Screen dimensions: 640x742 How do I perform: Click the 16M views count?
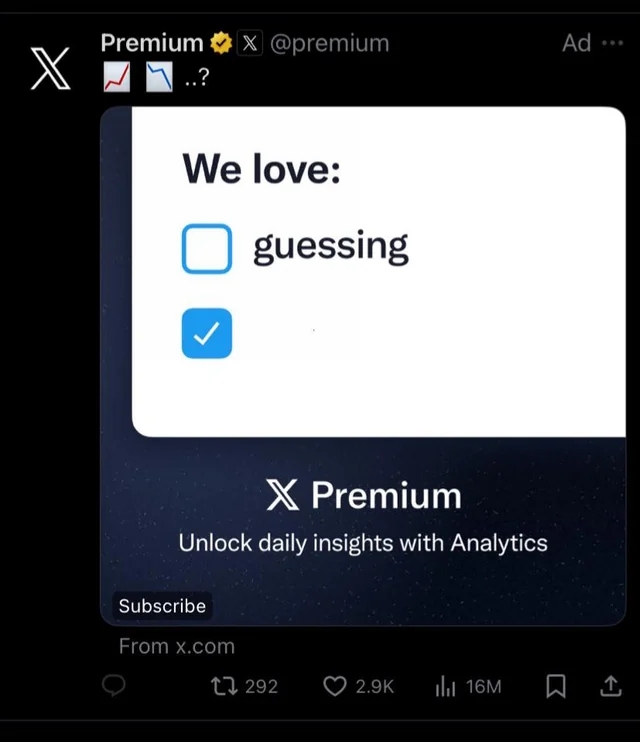(x=483, y=686)
